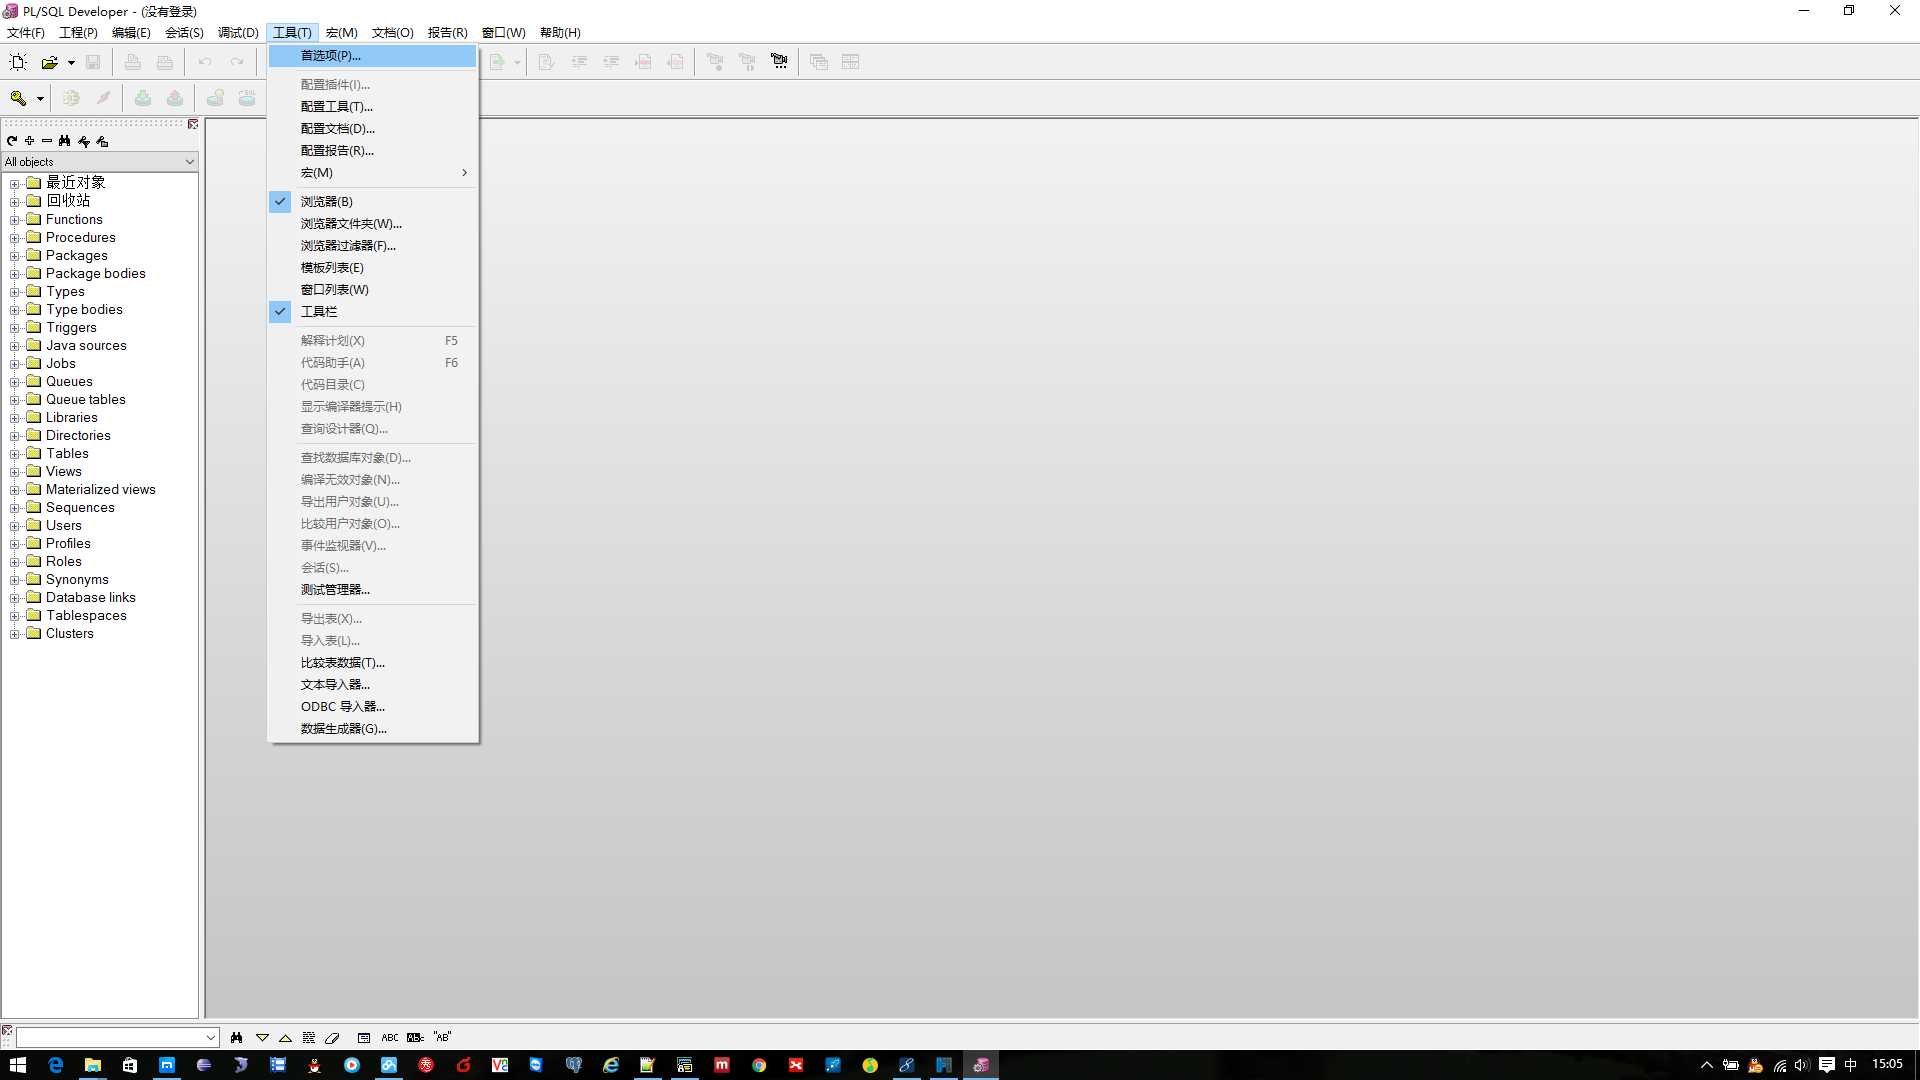Click the Cascade windows toolbar icon
The height and width of the screenshot is (1080, 1920).
(x=819, y=62)
